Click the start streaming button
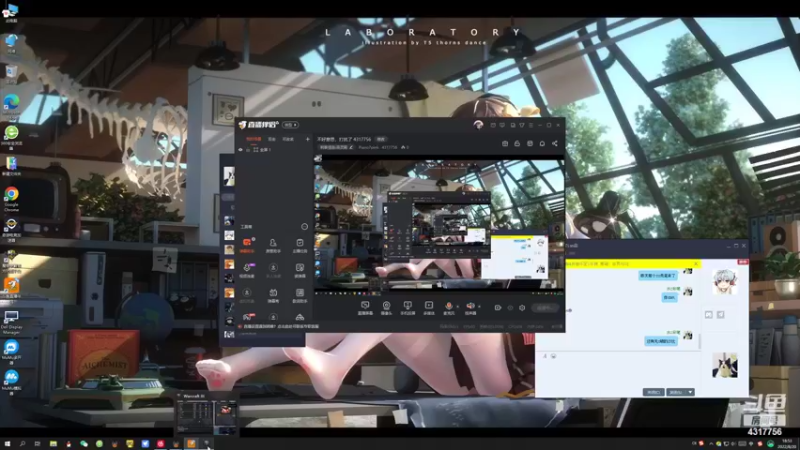 [x=544, y=308]
